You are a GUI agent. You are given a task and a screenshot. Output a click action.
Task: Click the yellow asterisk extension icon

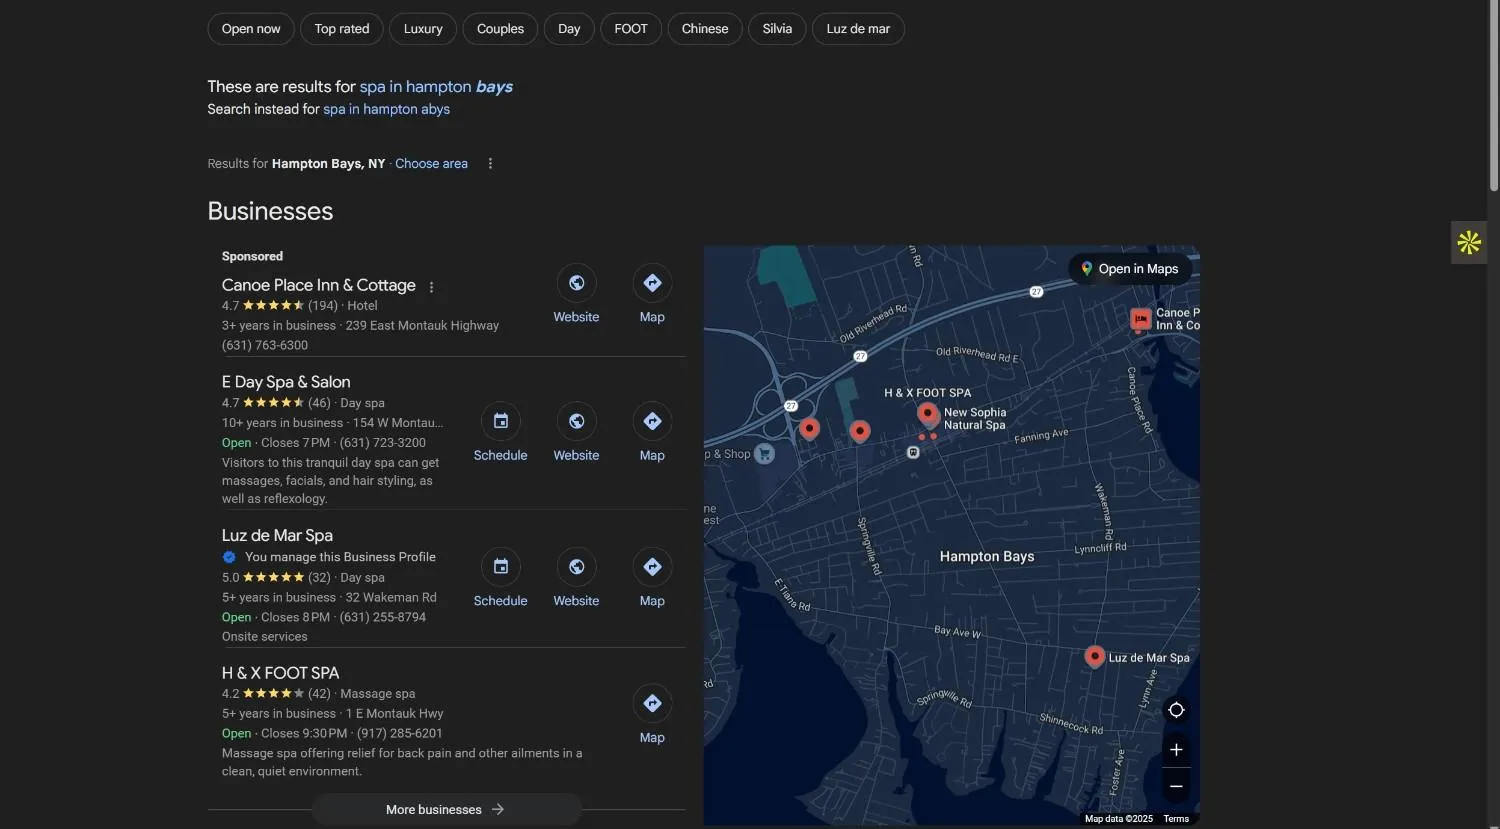(x=1469, y=242)
